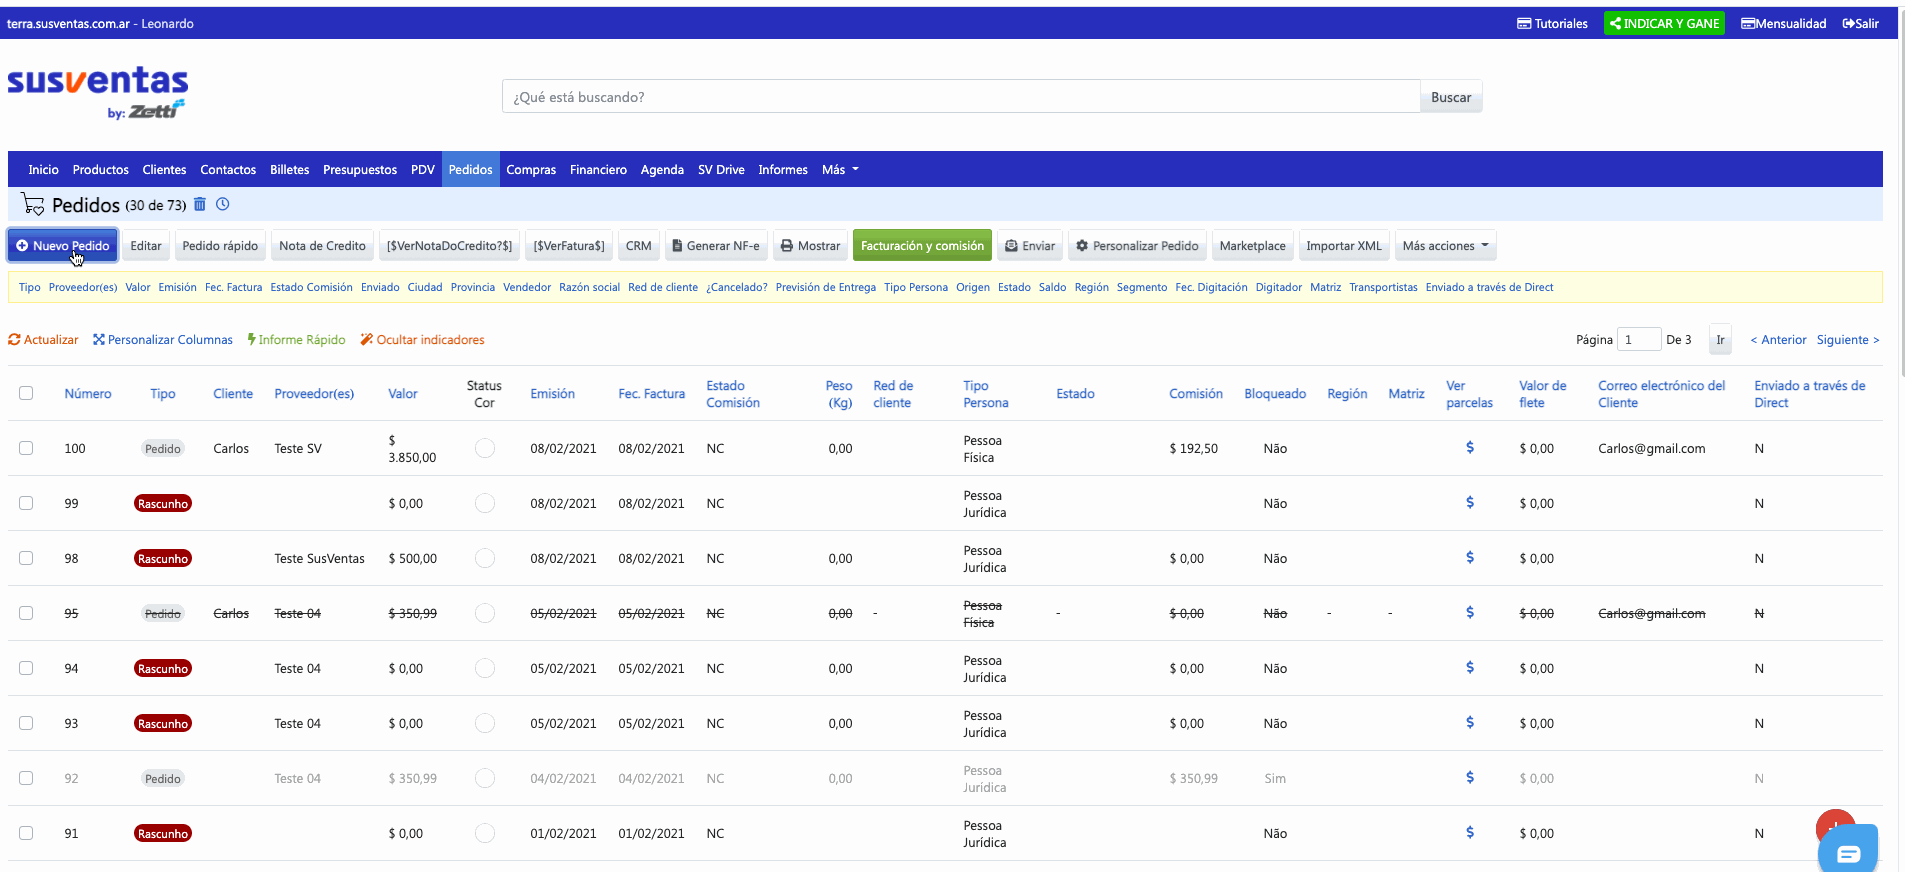Viewport: 1905px width, 872px height.
Task: Open Mensualidad in top bar
Action: (1783, 23)
